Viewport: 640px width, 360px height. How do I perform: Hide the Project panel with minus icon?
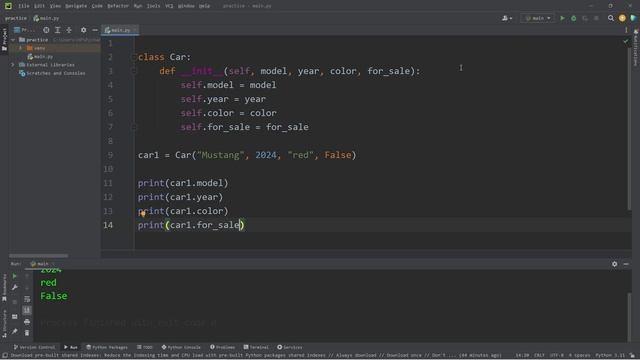[x=95, y=30]
